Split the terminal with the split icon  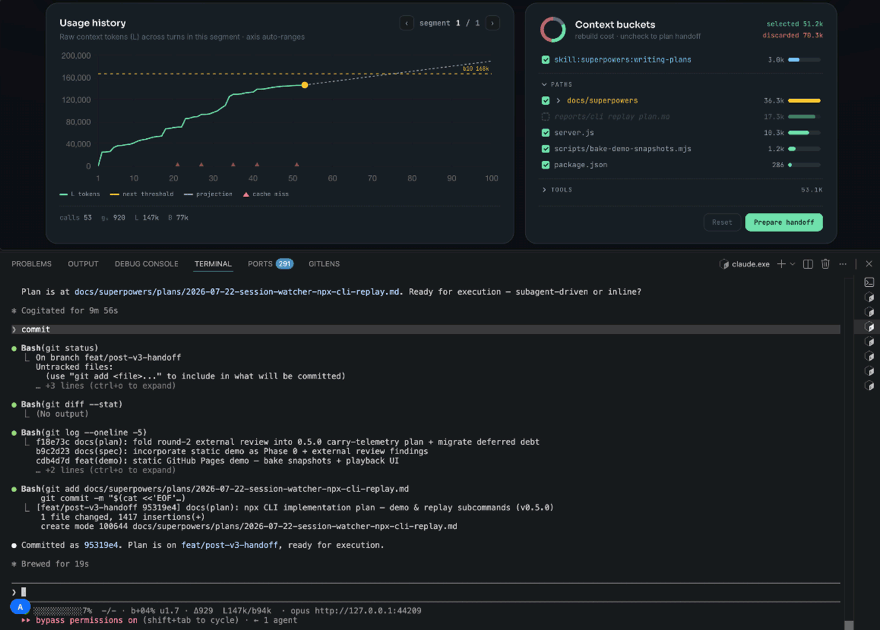pos(808,264)
